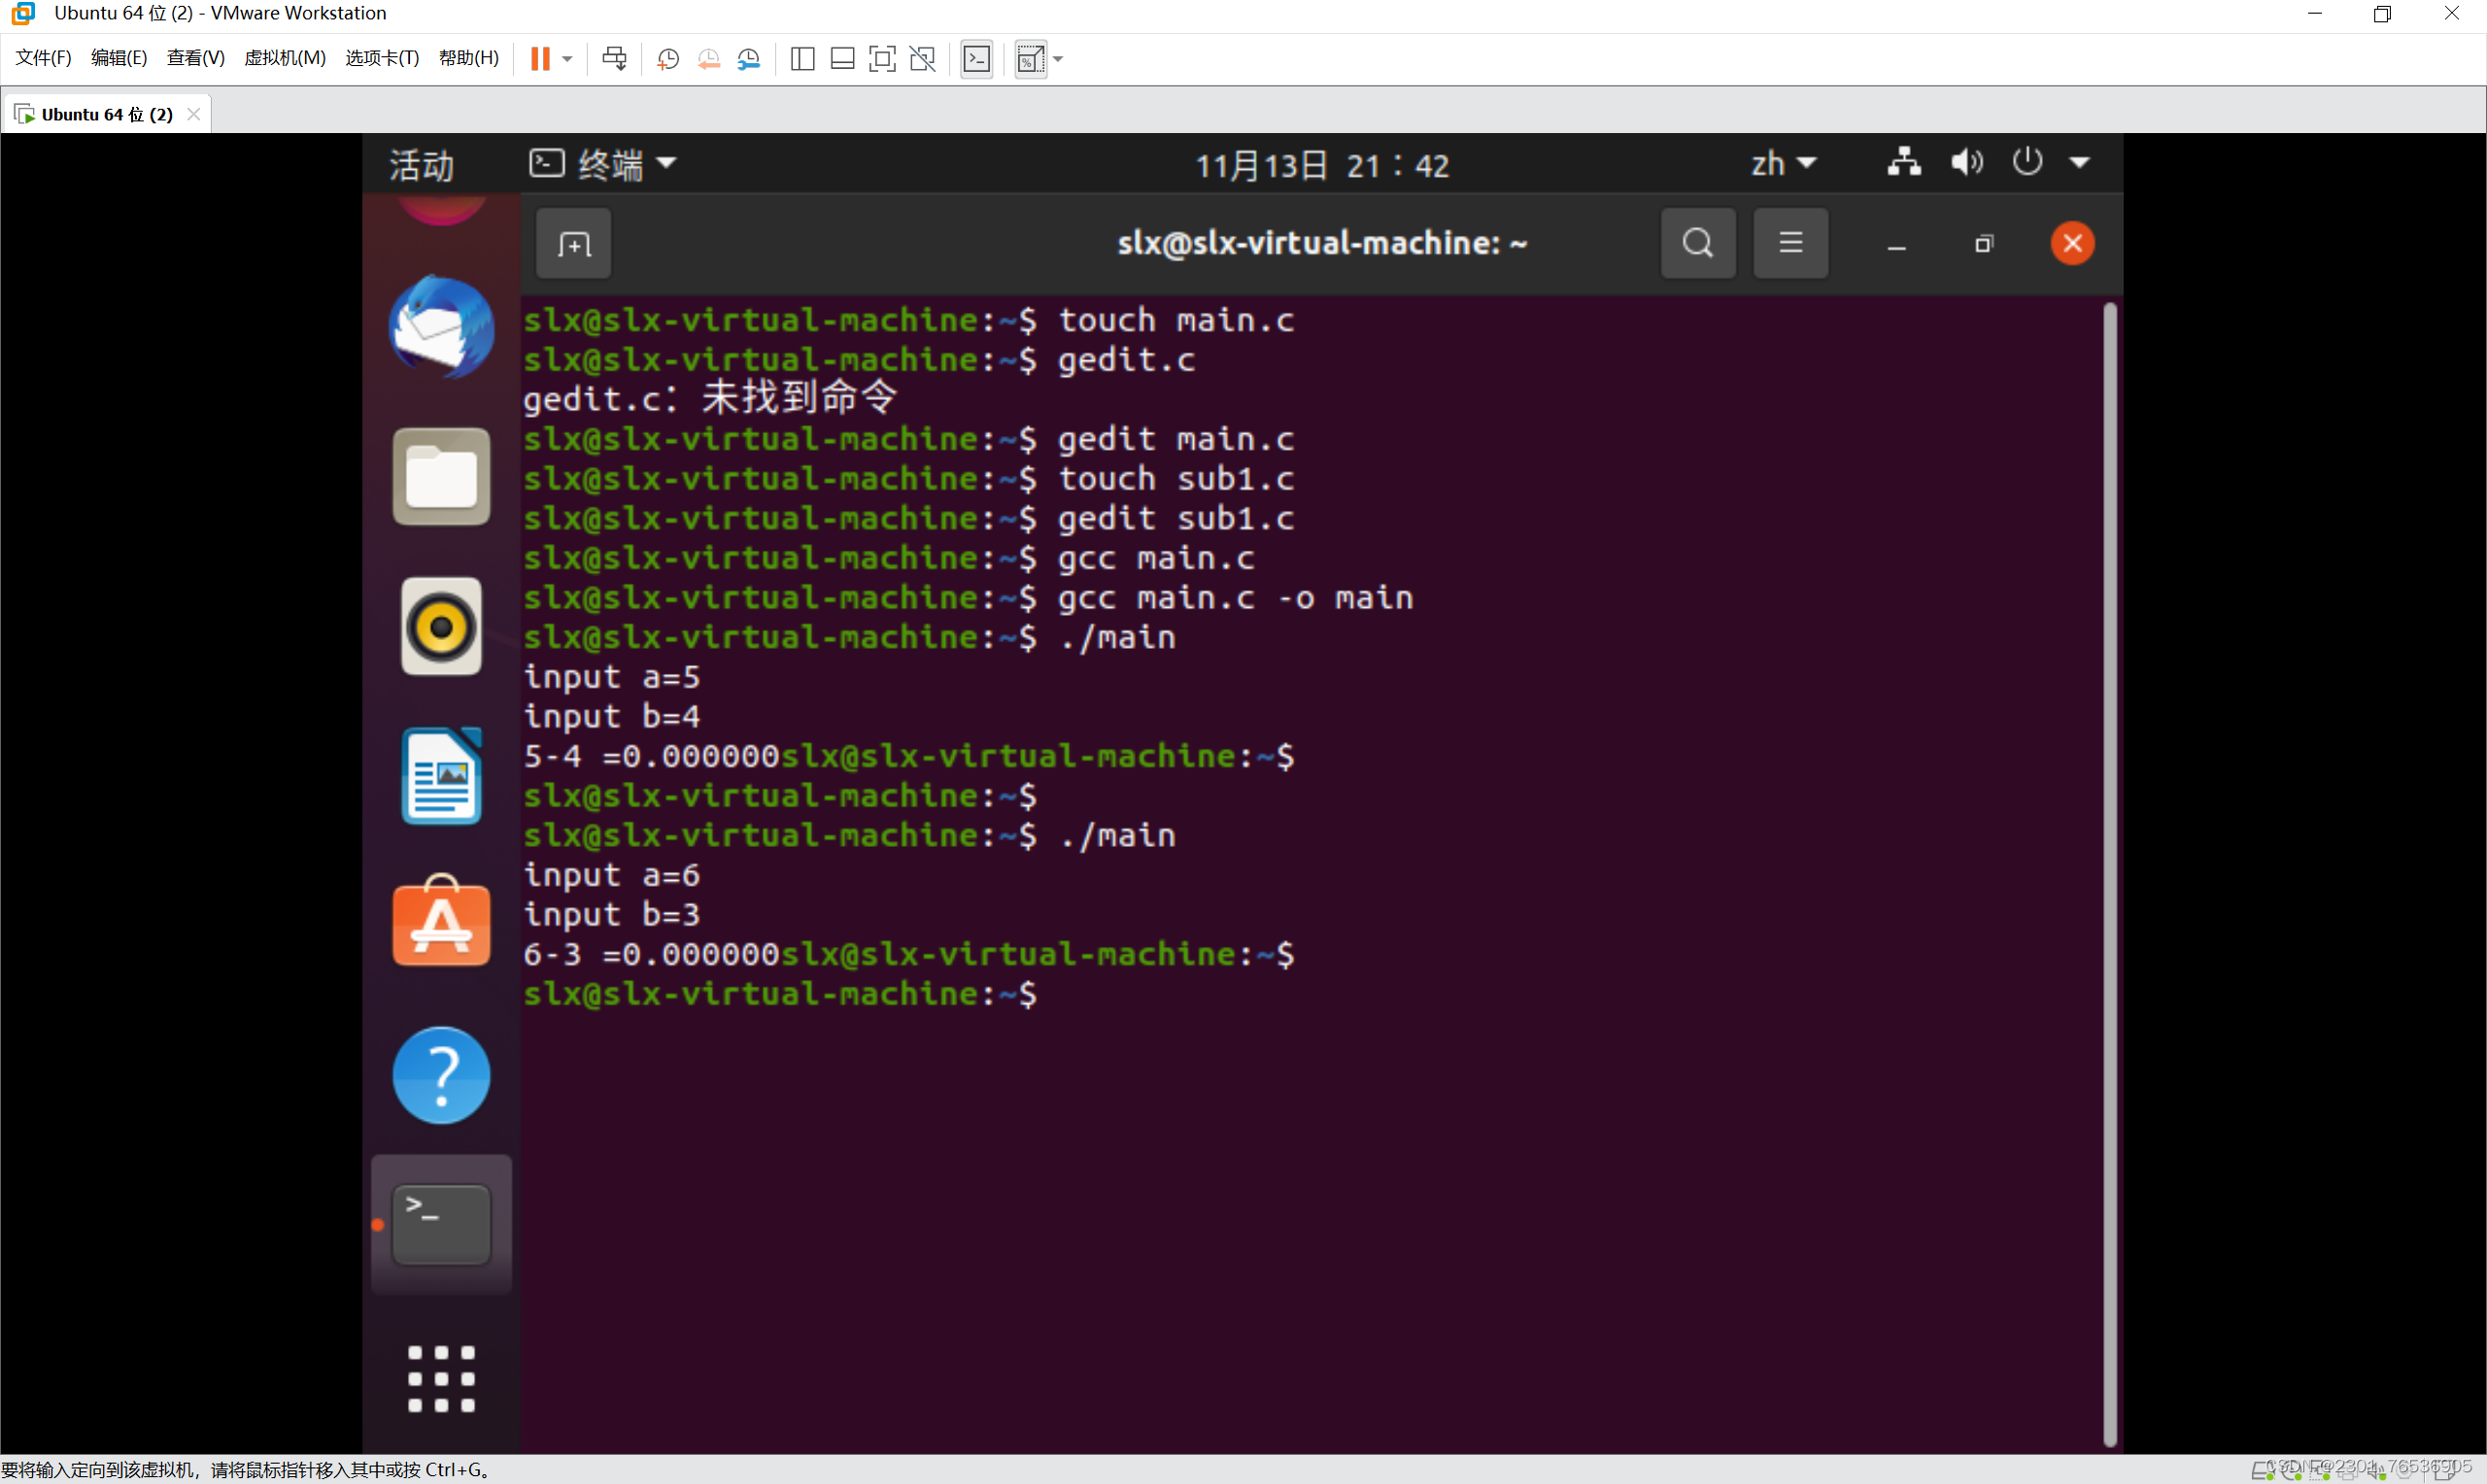The width and height of the screenshot is (2487, 1484).
Task: Open Ubuntu Software store icon
Action: (x=441, y=924)
